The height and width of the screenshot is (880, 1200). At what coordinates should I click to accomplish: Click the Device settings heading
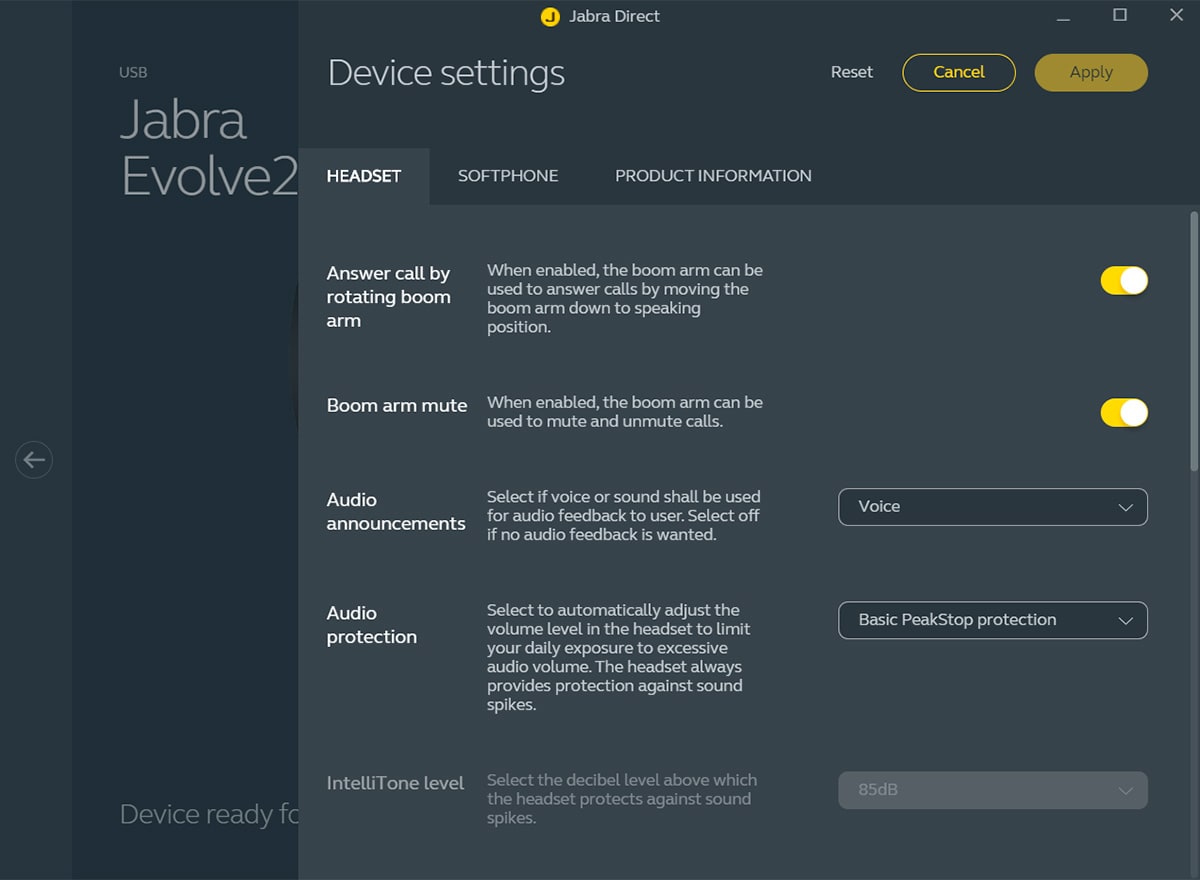[x=446, y=73]
